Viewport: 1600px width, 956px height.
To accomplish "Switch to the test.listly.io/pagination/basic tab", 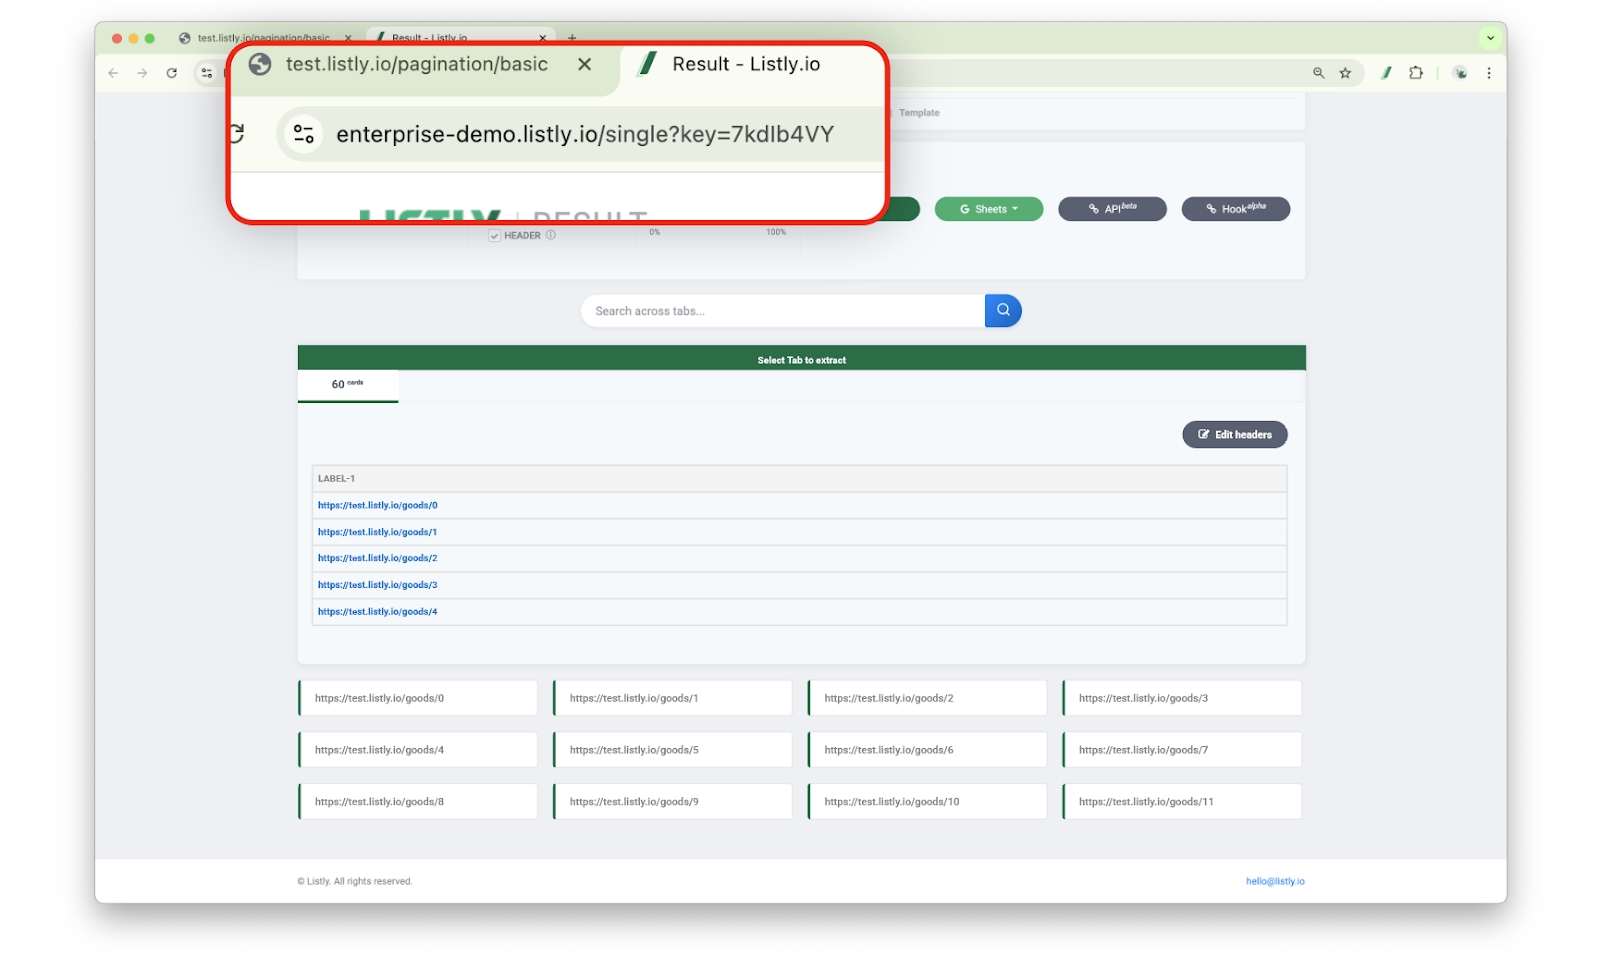I will pos(262,38).
